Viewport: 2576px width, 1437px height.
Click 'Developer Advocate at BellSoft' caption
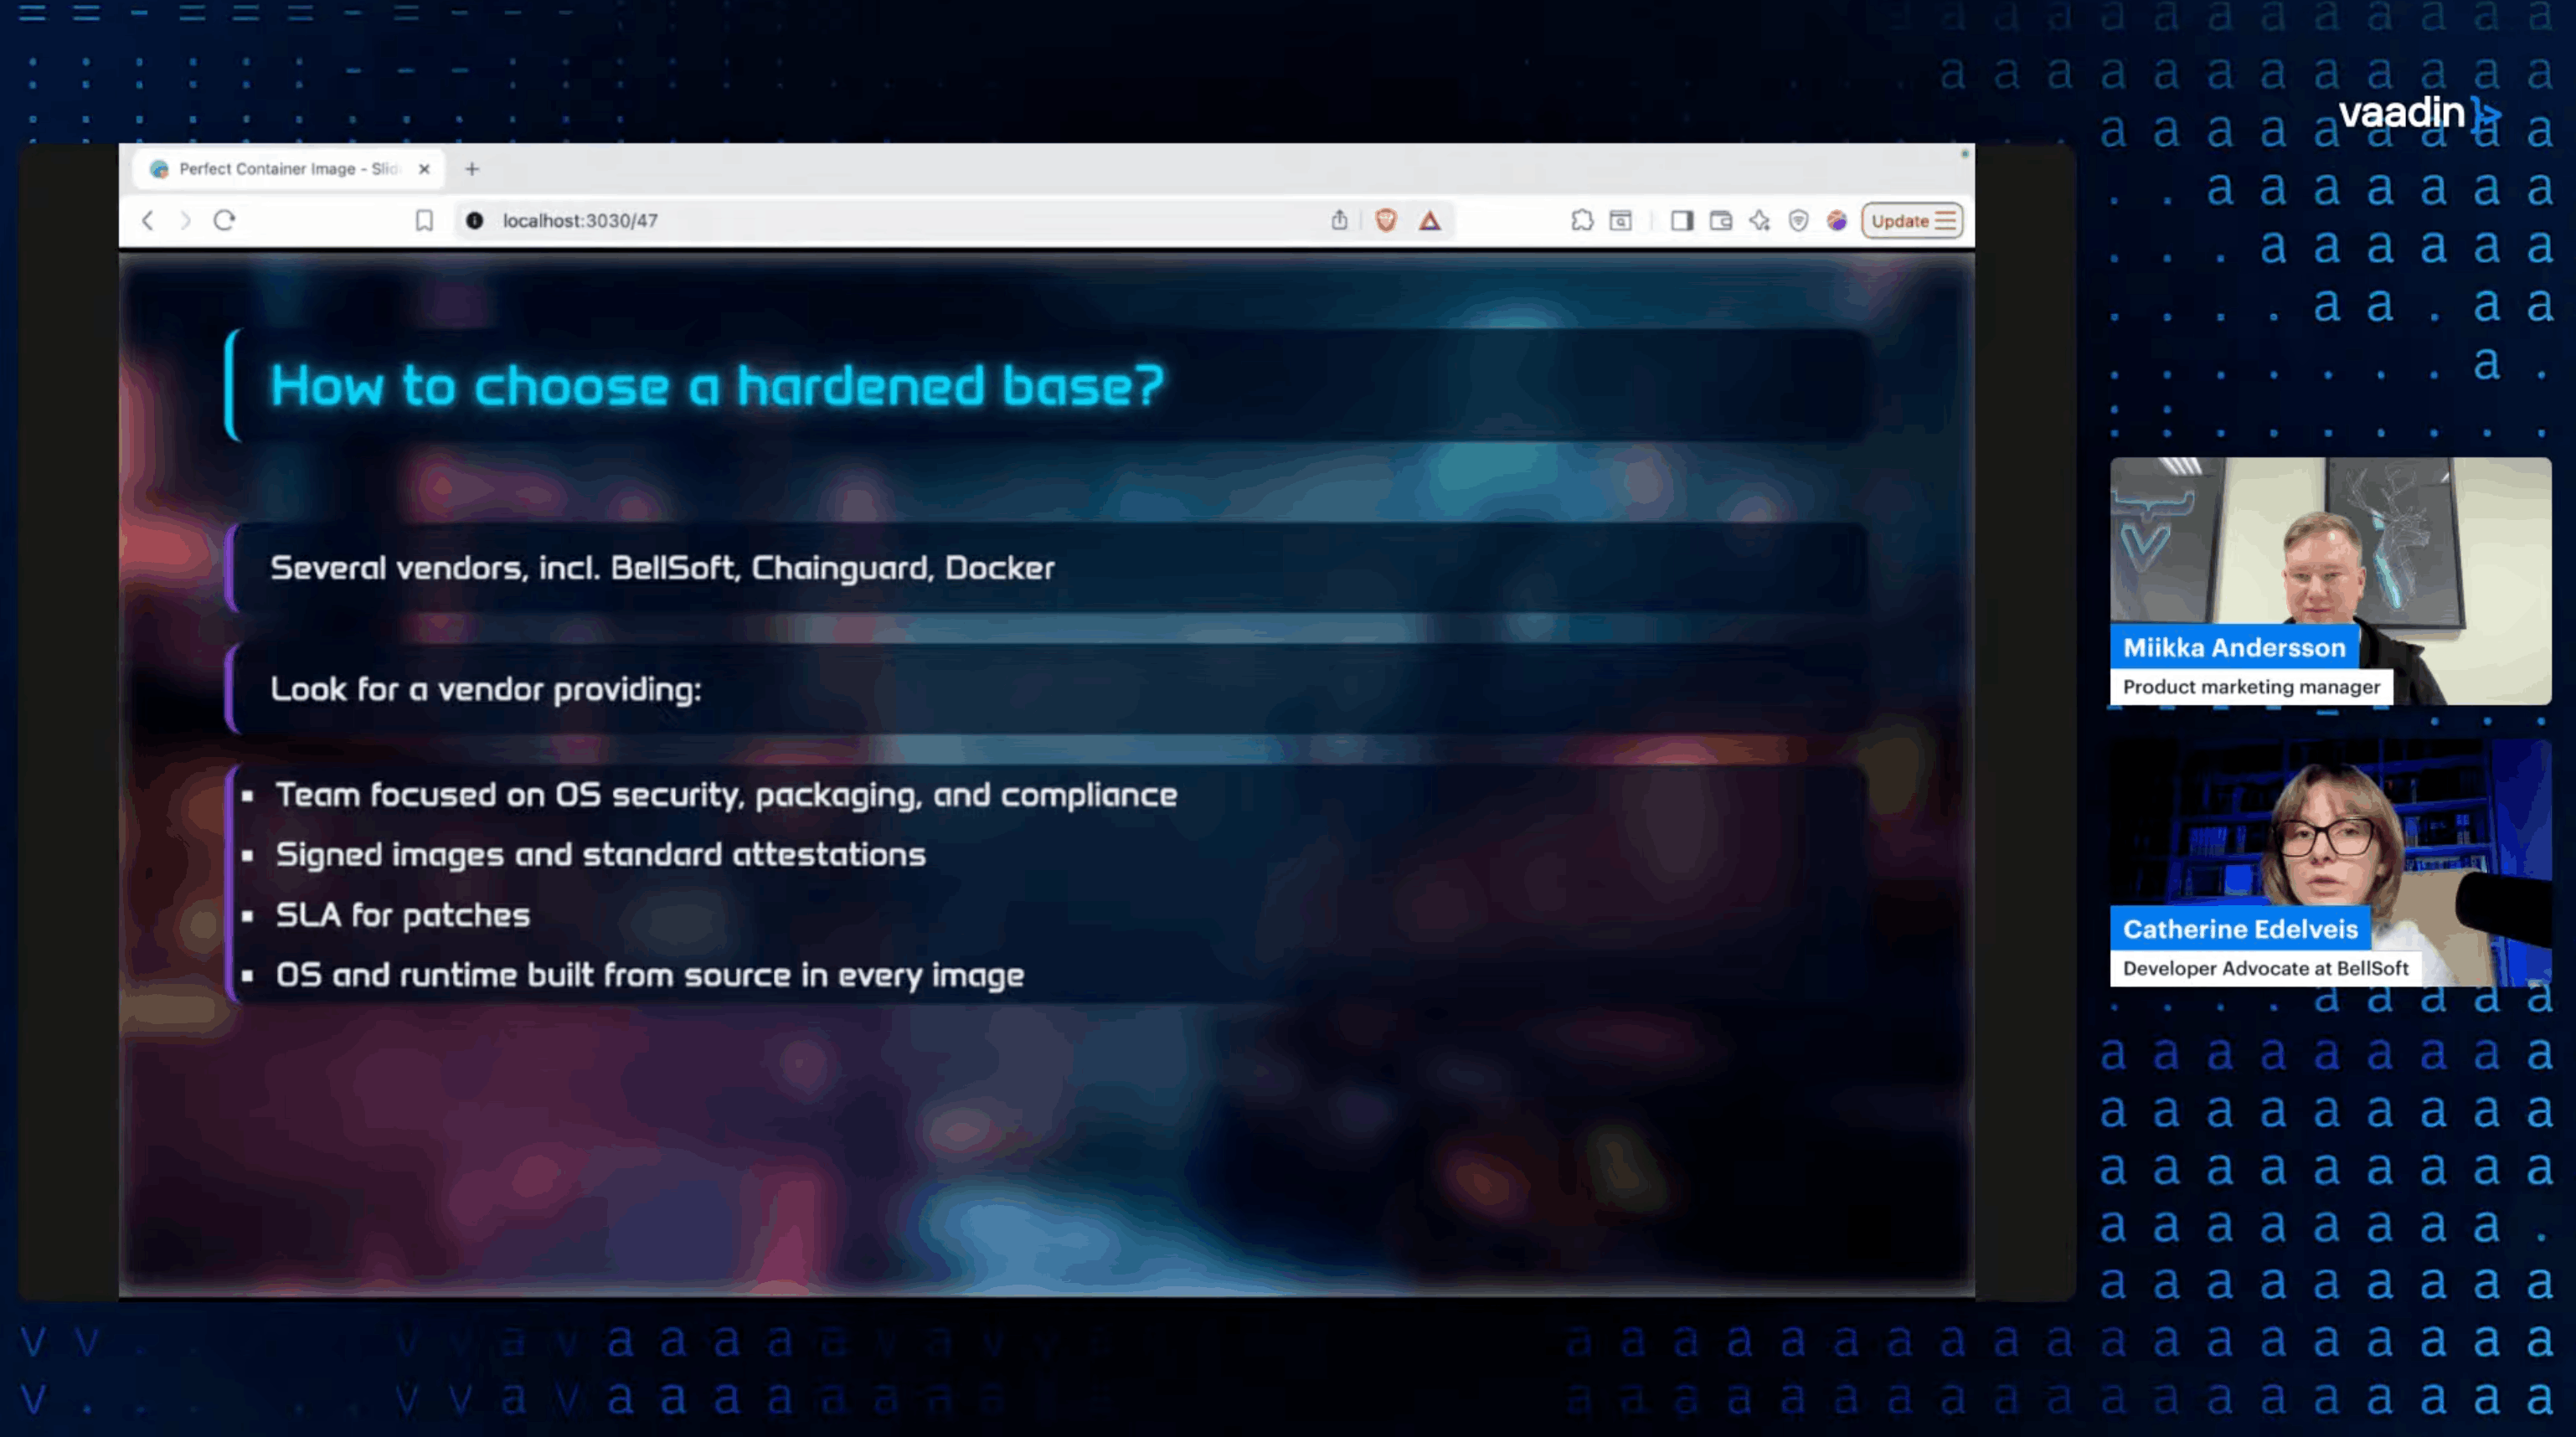2265,968
